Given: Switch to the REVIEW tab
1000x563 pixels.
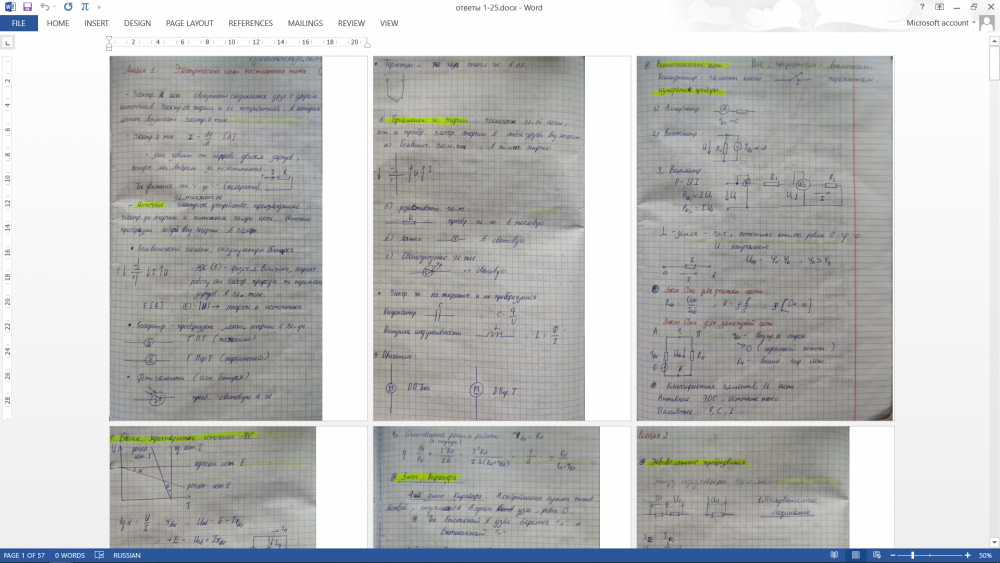Looking at the screenshot, I should tap(351, 23).
